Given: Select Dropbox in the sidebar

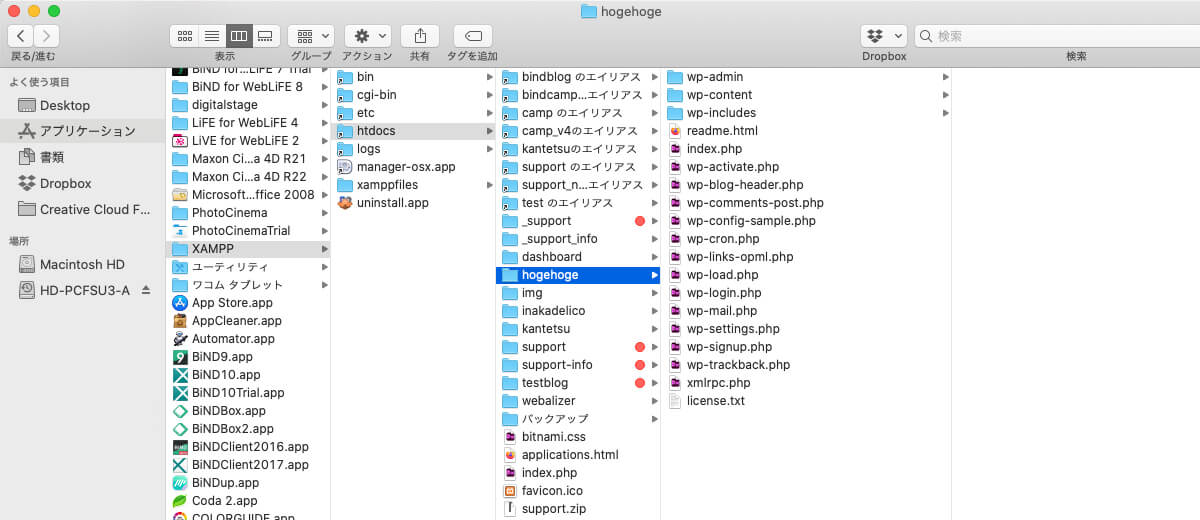Looking at the screenshot, I should click(x=82, y=183).
